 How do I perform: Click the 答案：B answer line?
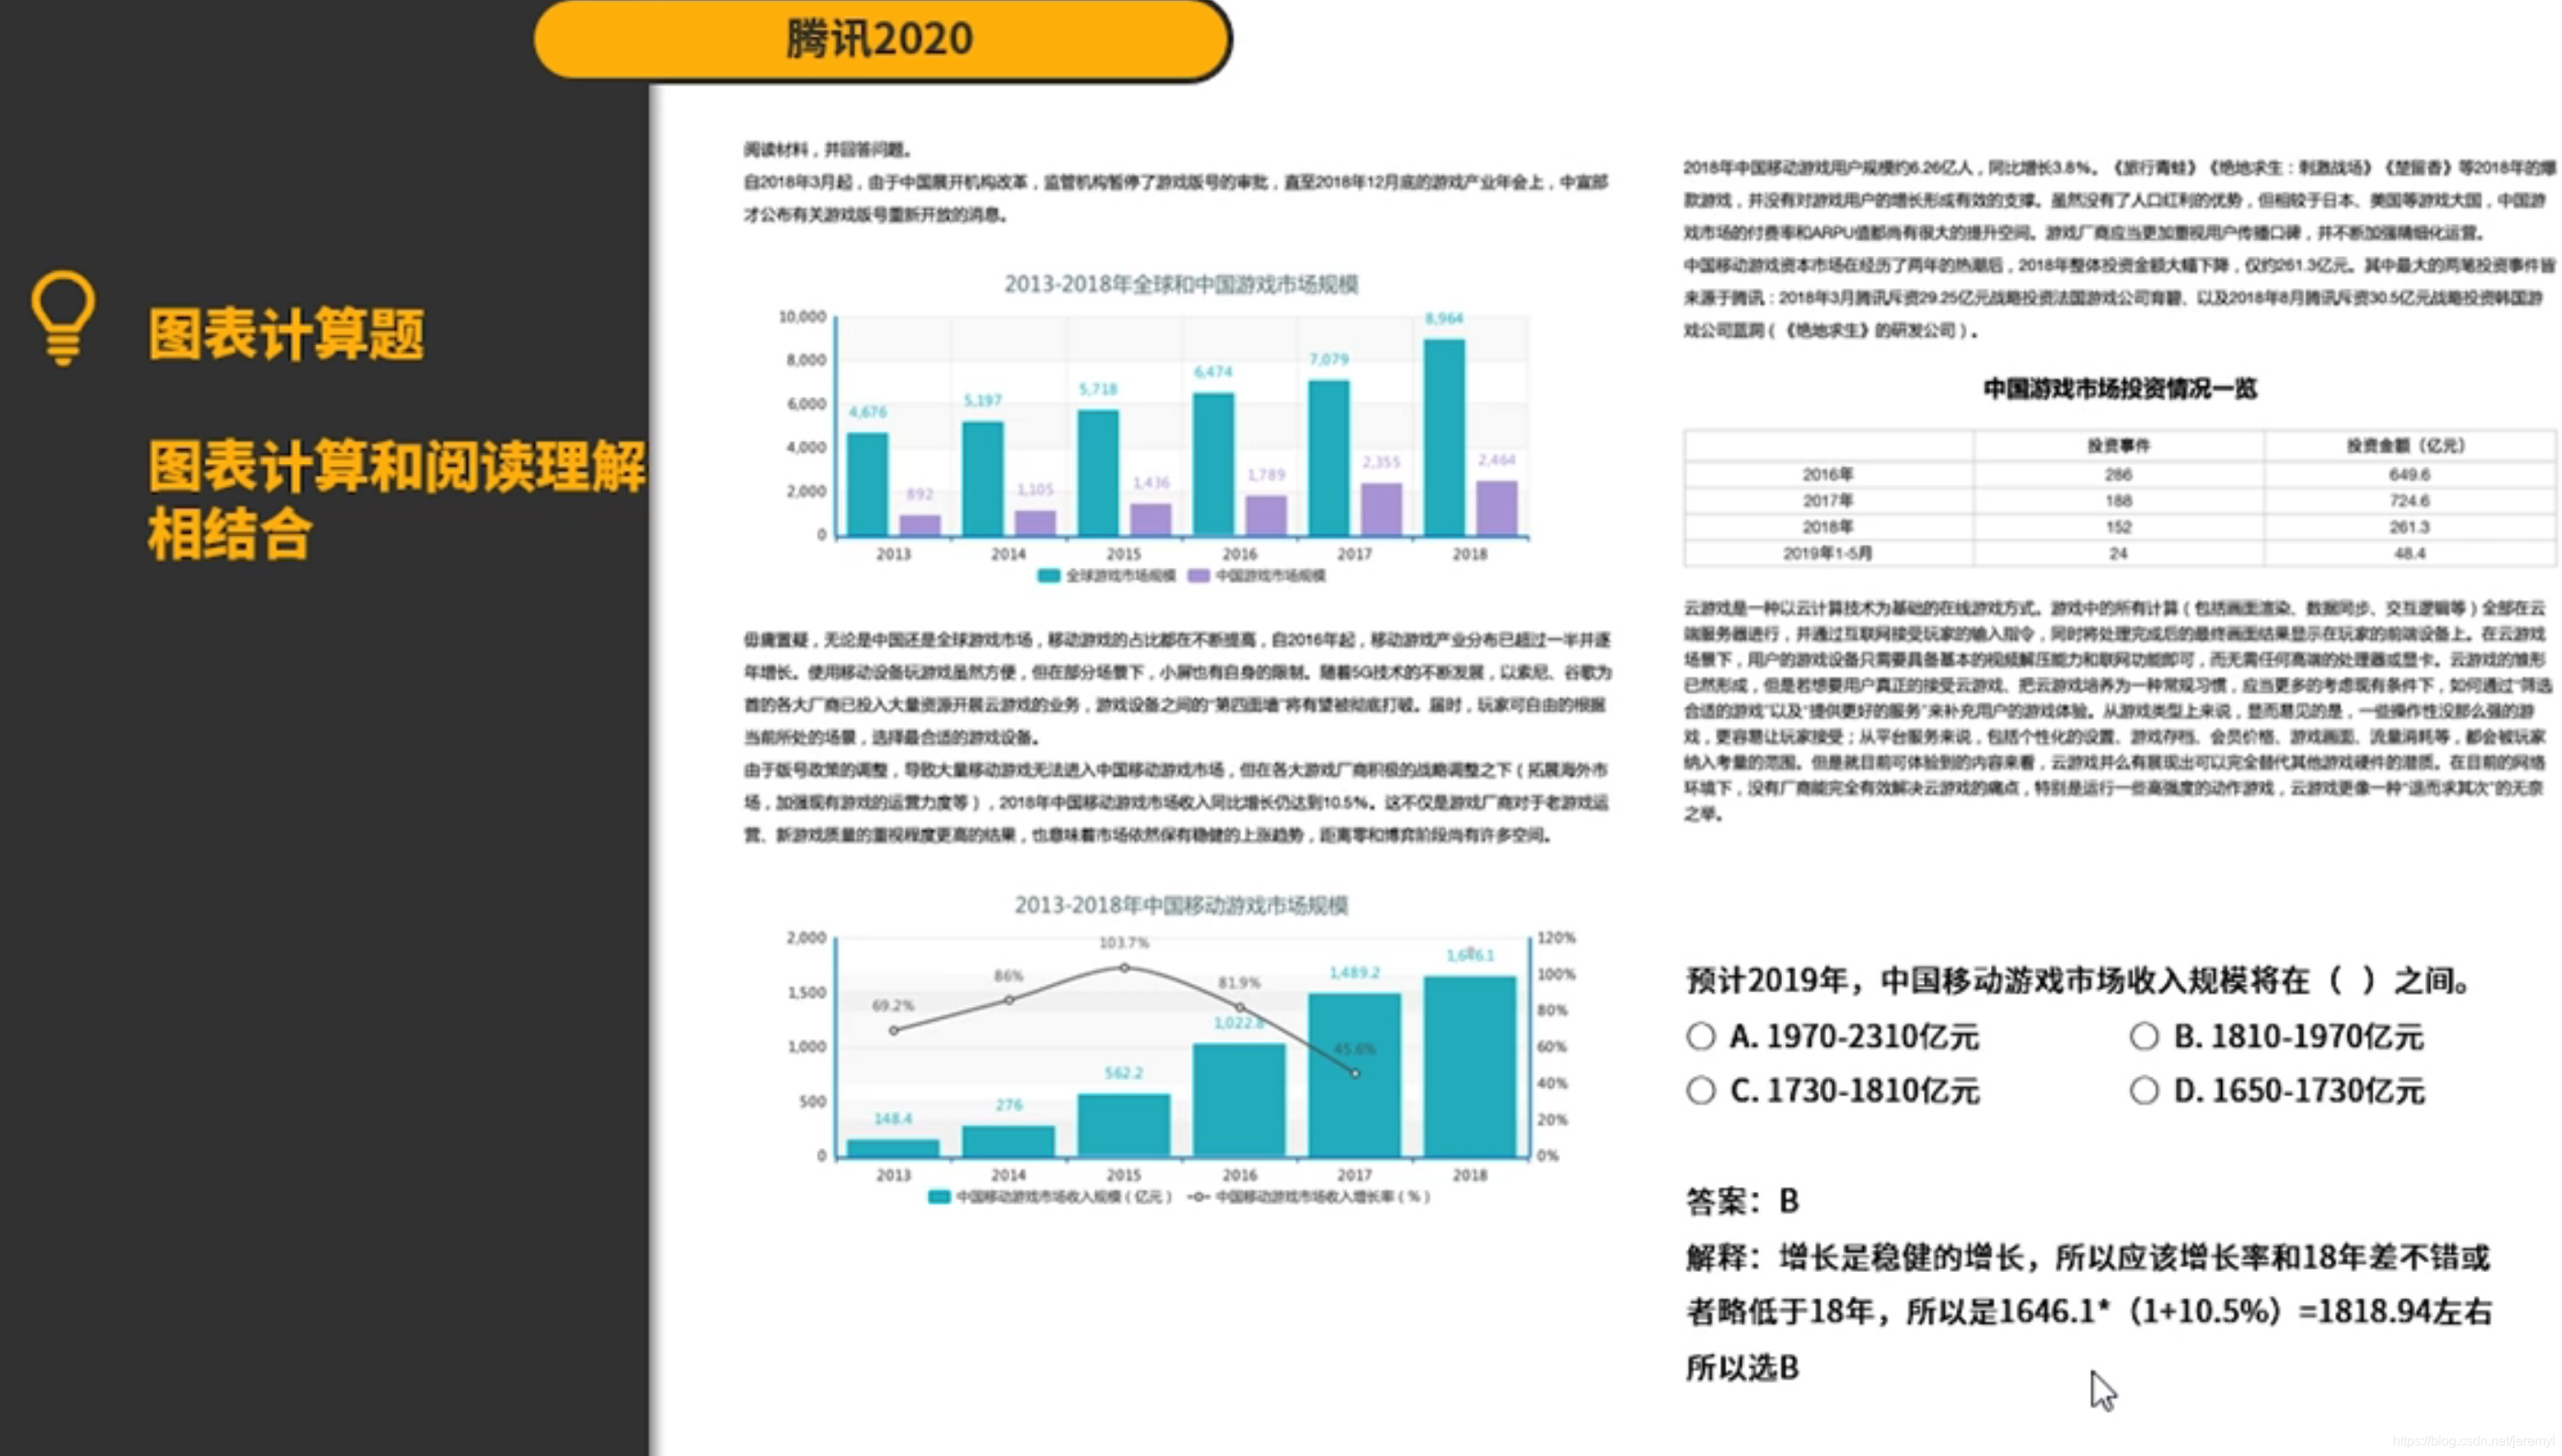(x=1742, y=1201)
